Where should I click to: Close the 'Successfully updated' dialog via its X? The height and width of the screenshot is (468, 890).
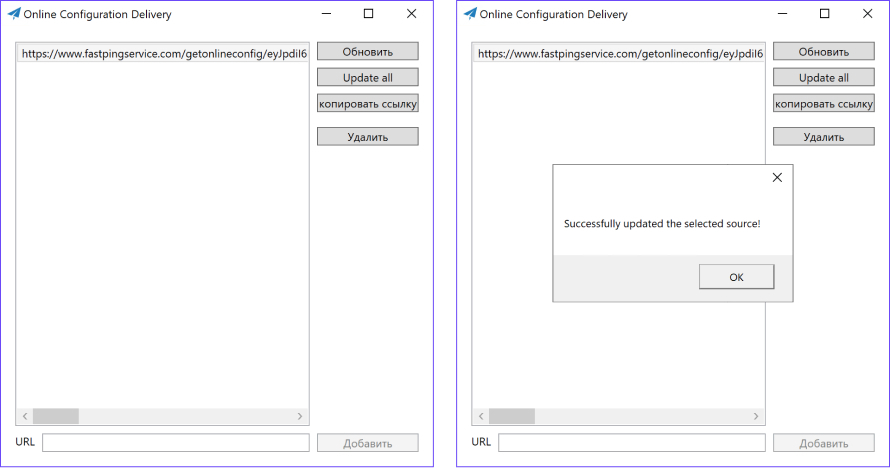[x=777, y=178]
